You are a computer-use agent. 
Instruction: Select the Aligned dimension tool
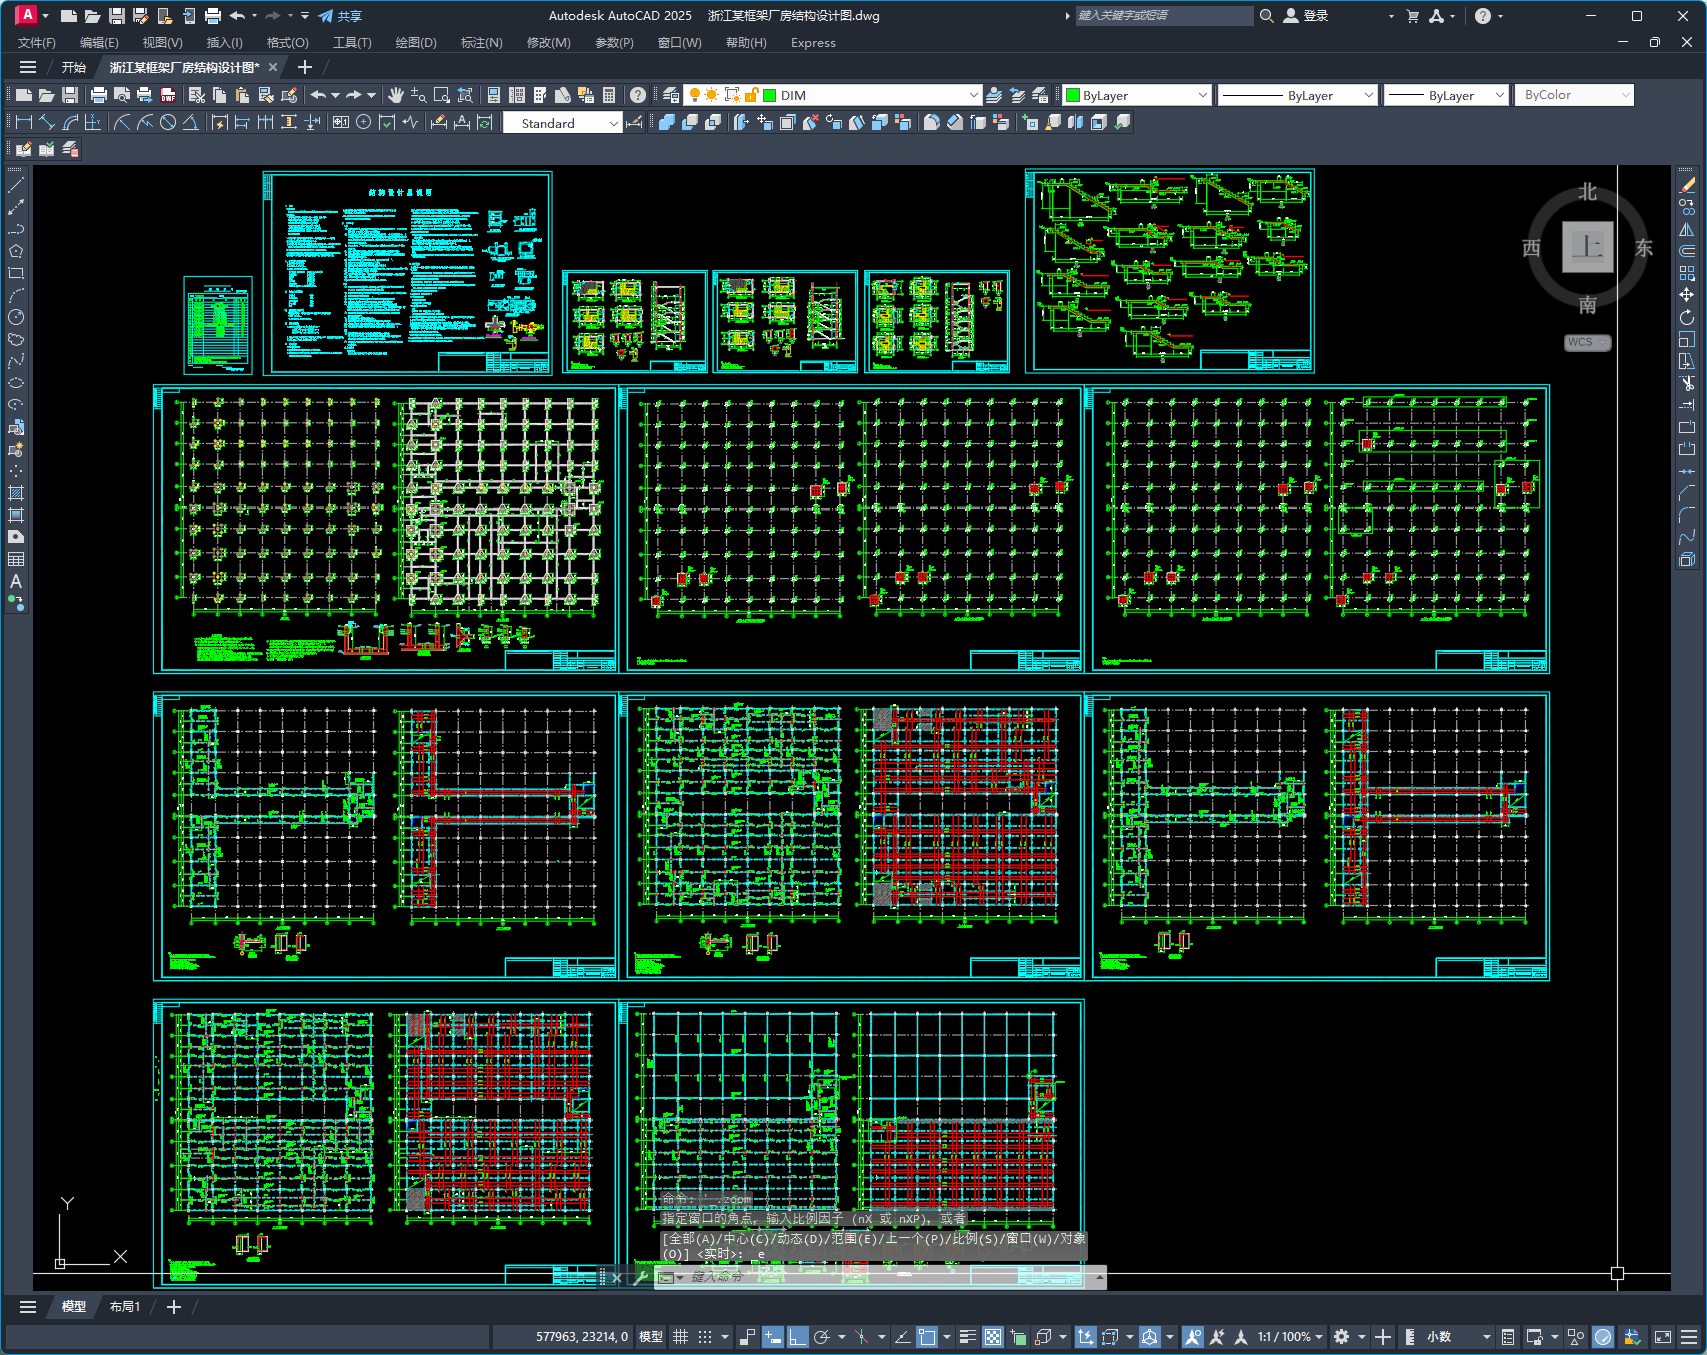click(x=47, y=122)
